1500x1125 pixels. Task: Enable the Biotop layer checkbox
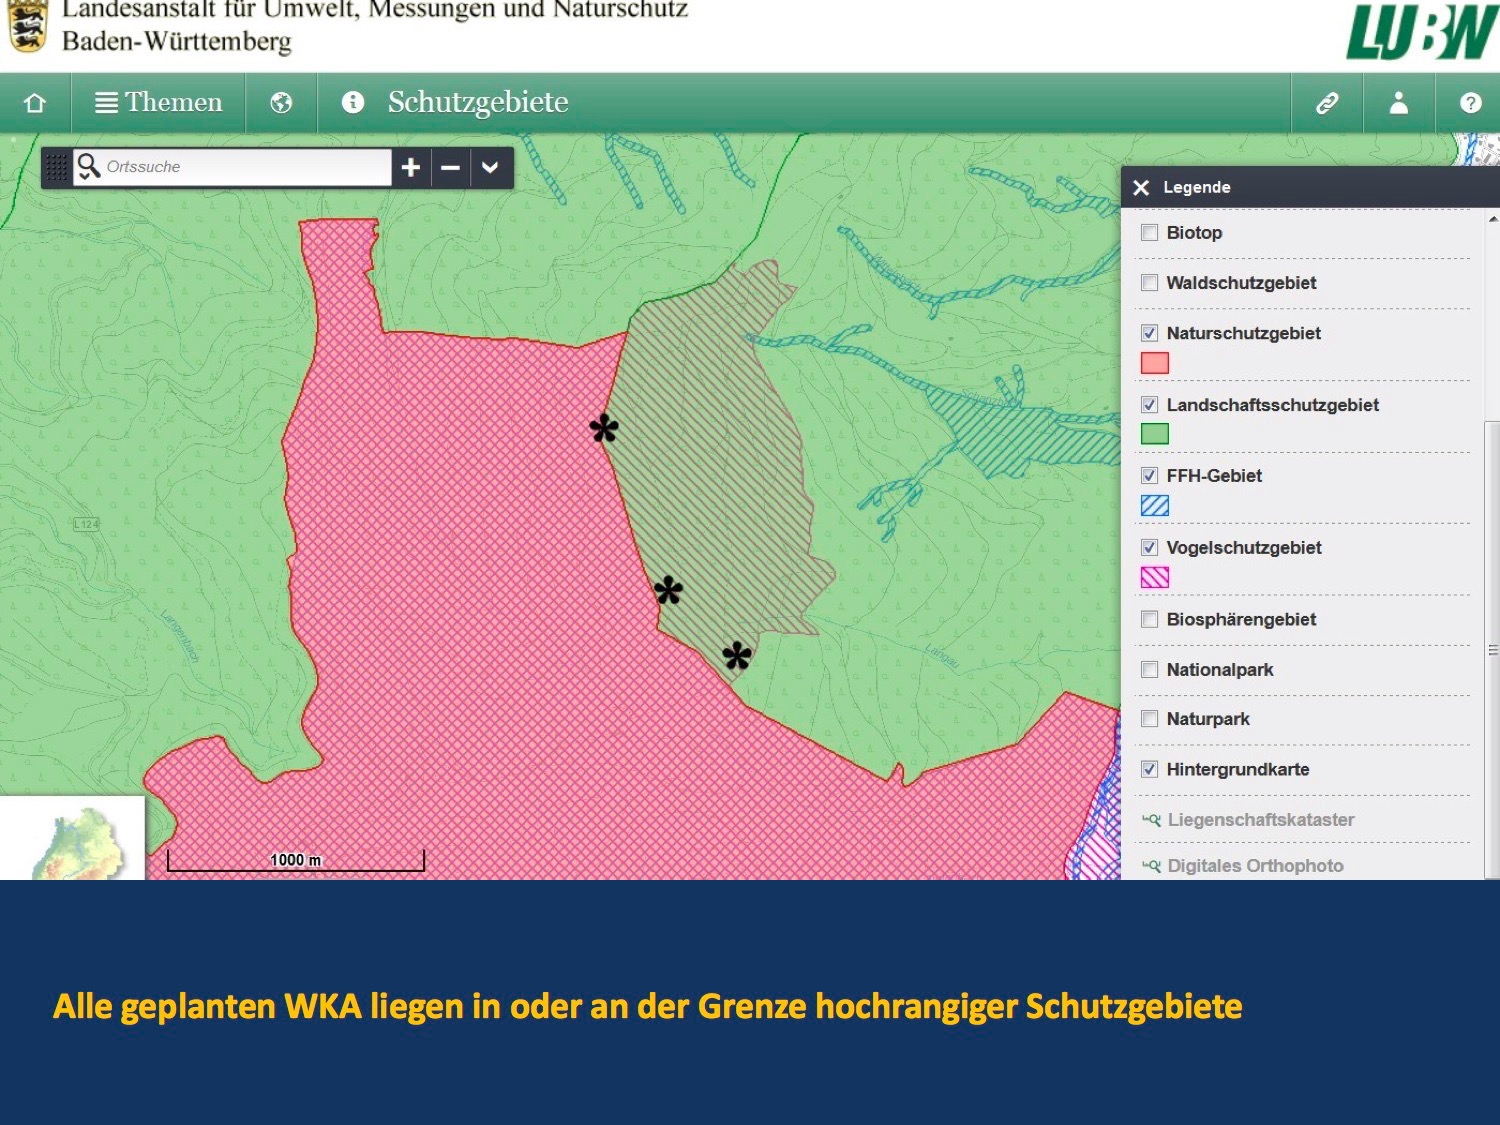click(1150, 233)
